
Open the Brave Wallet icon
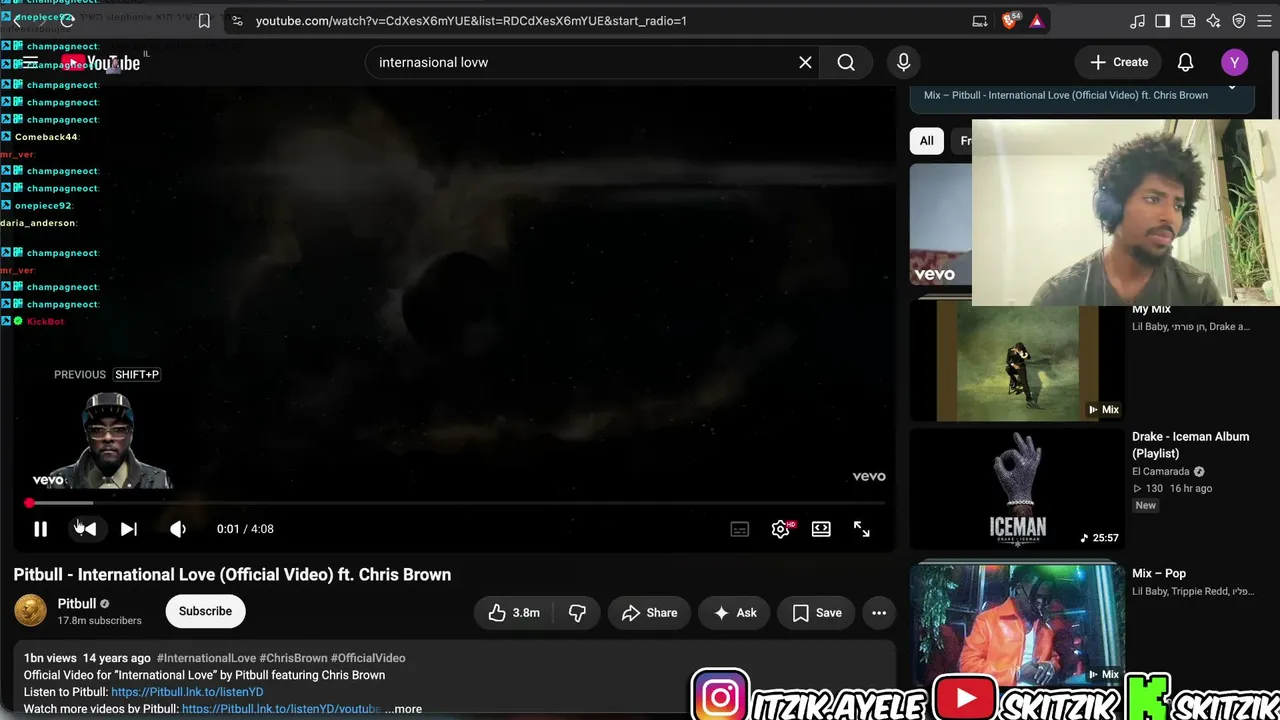pos(1188,21)
